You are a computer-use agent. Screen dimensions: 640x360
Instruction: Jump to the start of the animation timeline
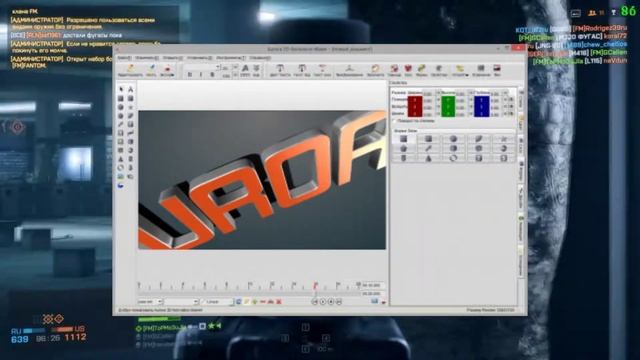pyautogui.click(x=315, y=302)
